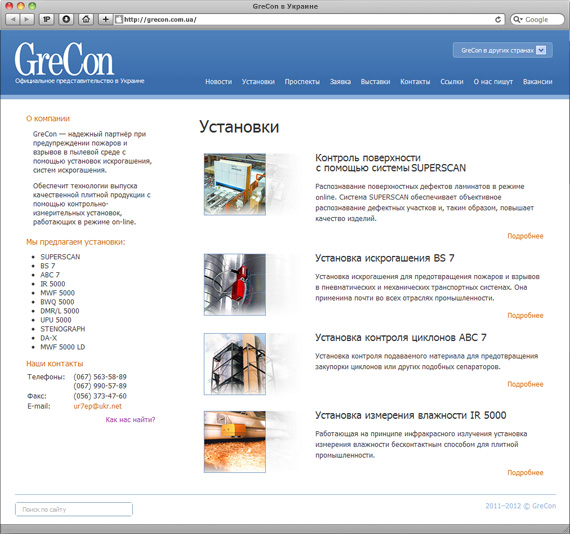Screen dimensions: 570x534
Task: Select BS 7 in the sidebar list
Action: (x=48, y=266)
